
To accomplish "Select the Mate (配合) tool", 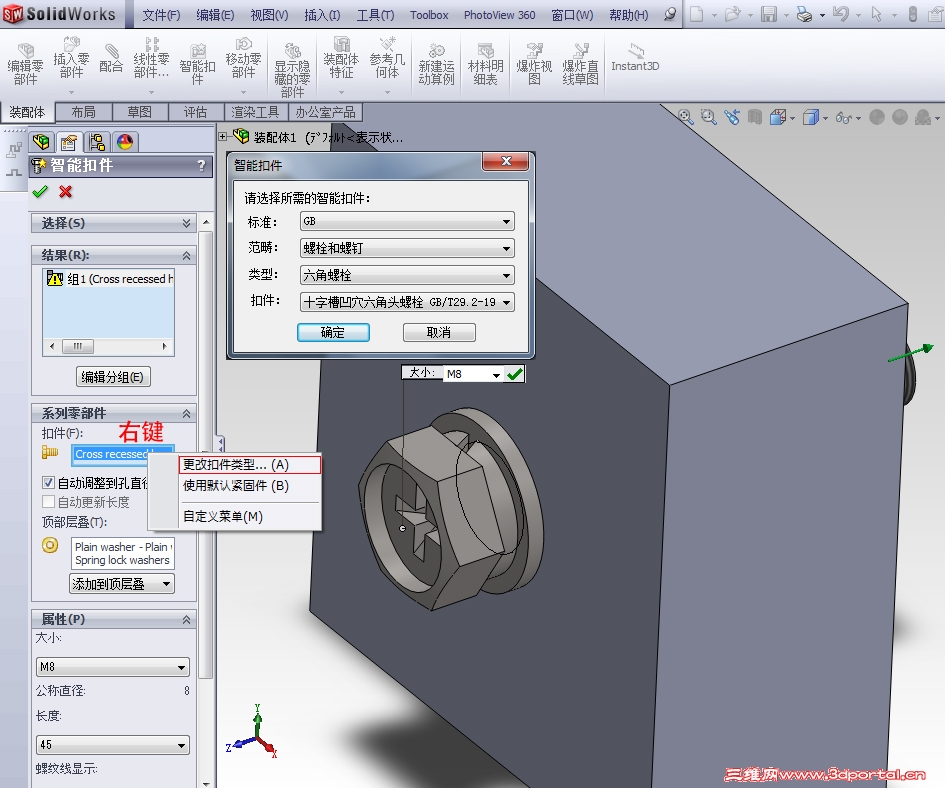I will (111, 59).
